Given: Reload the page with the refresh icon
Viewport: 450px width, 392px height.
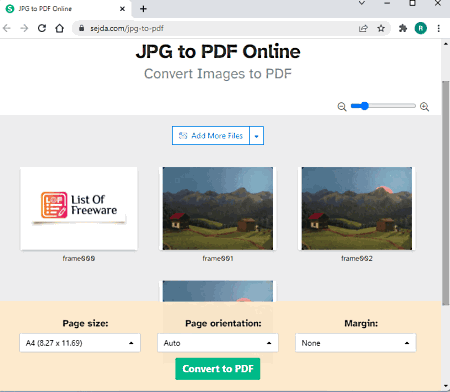Looking at the screenshot, I should coord(42,28).
